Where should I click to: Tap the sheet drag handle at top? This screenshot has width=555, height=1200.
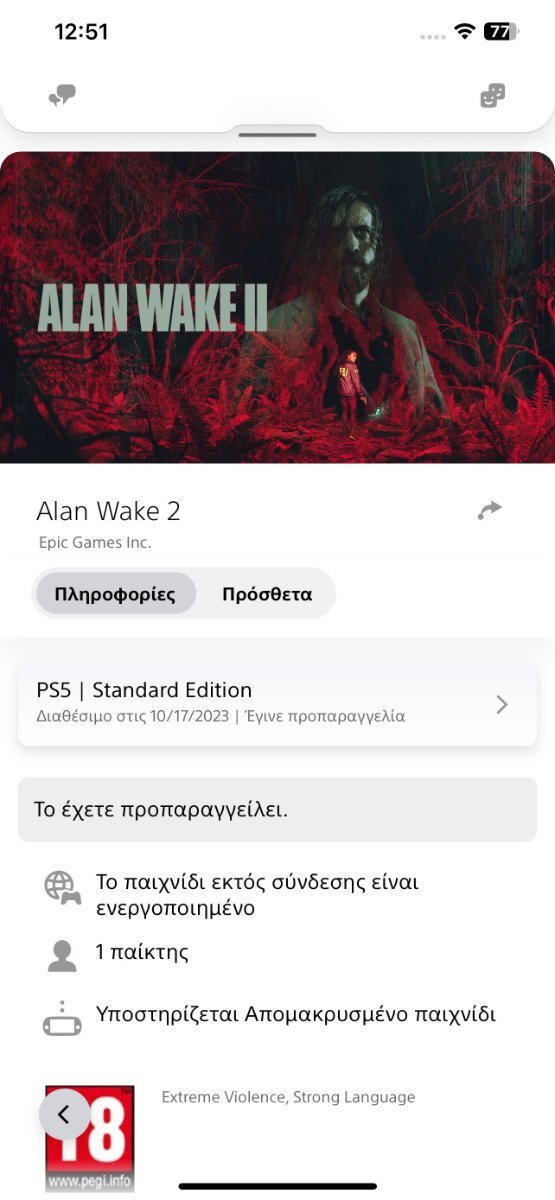277,134
